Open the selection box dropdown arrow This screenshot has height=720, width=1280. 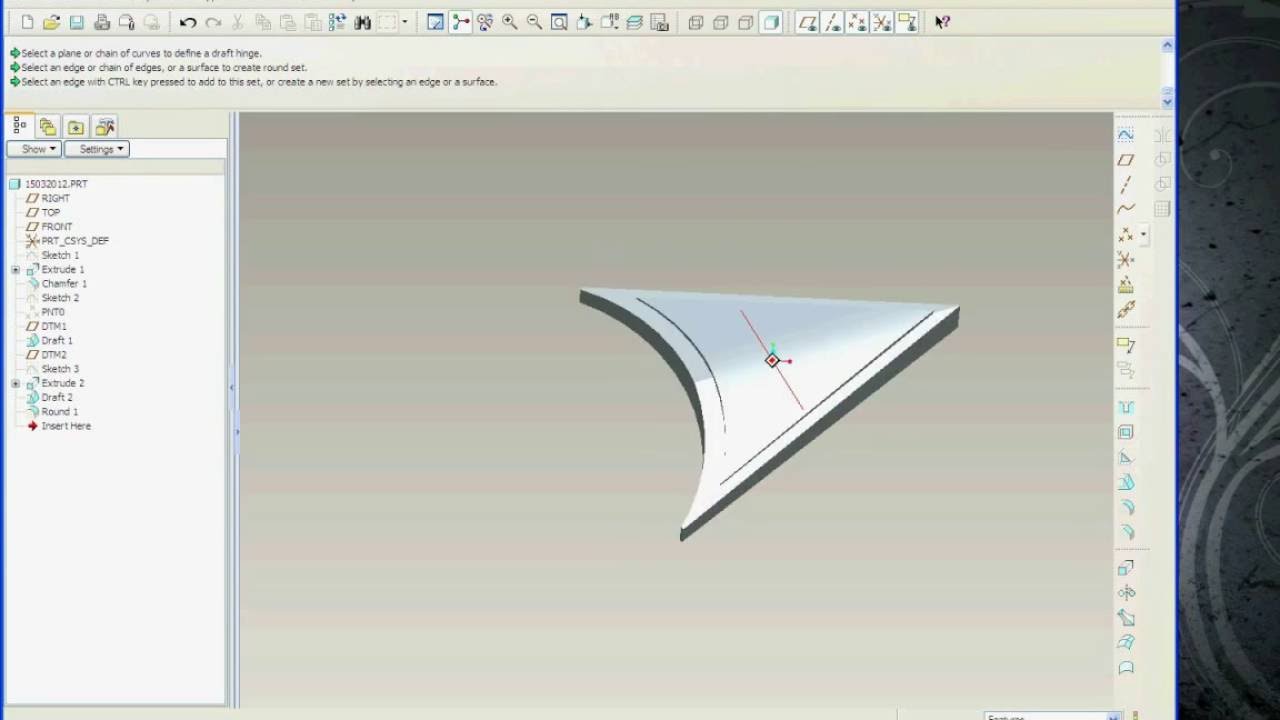405,22
